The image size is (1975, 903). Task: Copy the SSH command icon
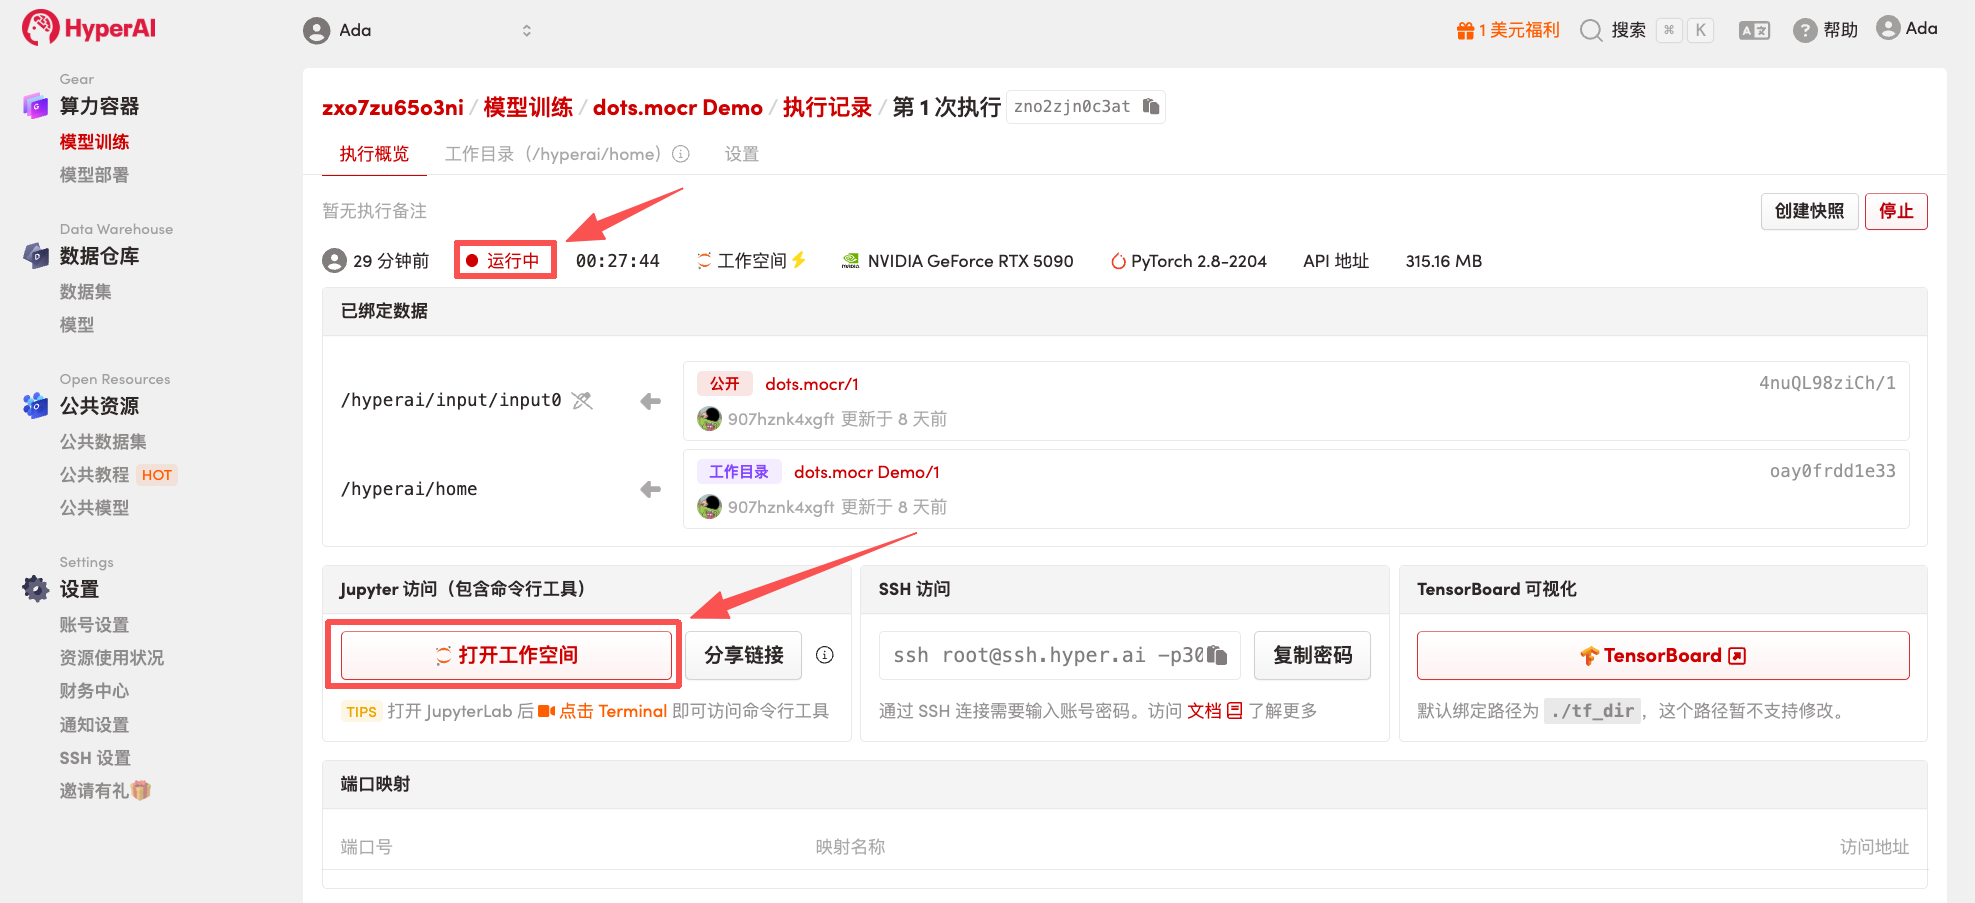1217,655
